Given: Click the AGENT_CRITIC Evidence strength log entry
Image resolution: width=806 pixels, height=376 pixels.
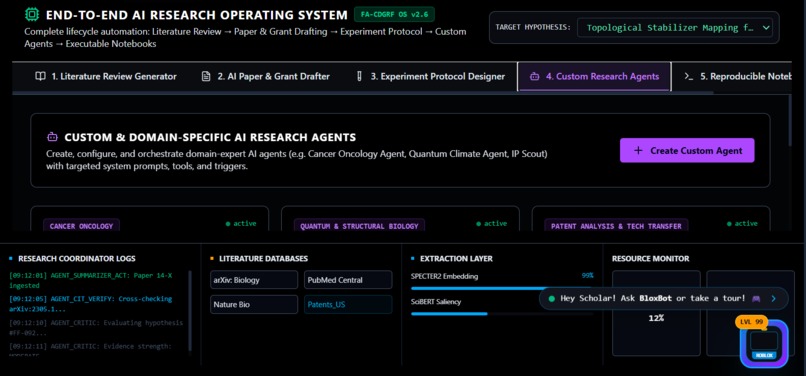Looking at the screenshot, I should [x=91, y=349].
